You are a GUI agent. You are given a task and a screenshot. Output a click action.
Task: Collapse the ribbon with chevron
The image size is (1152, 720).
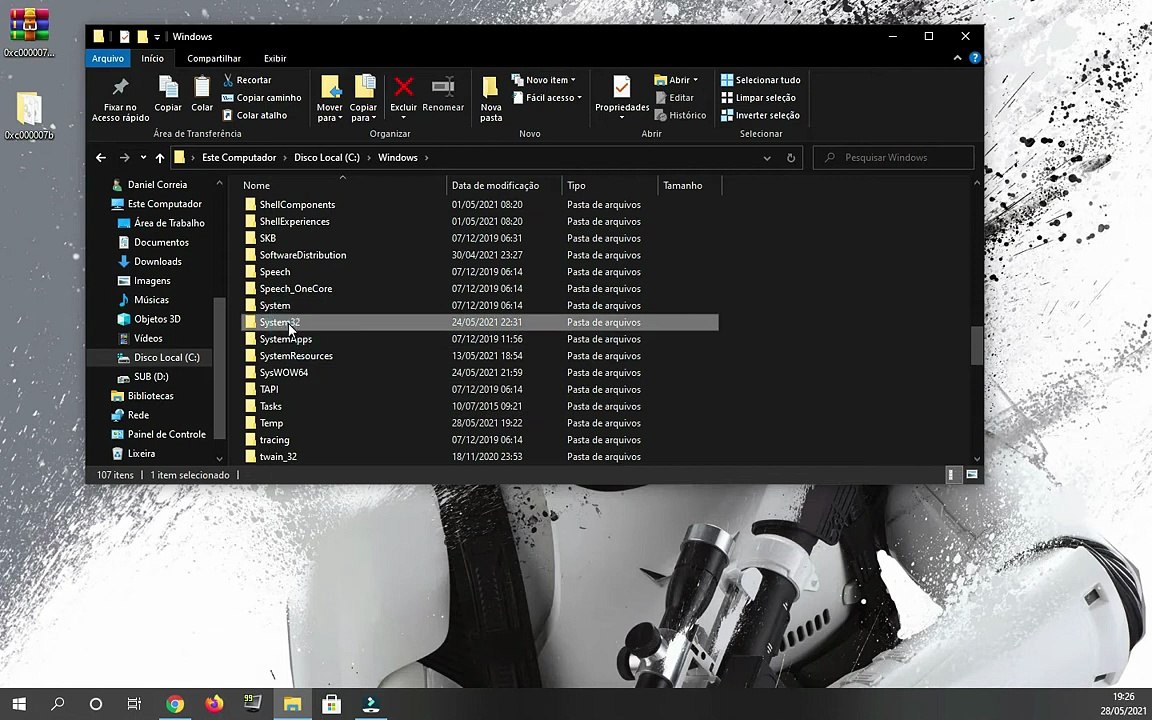957,58
